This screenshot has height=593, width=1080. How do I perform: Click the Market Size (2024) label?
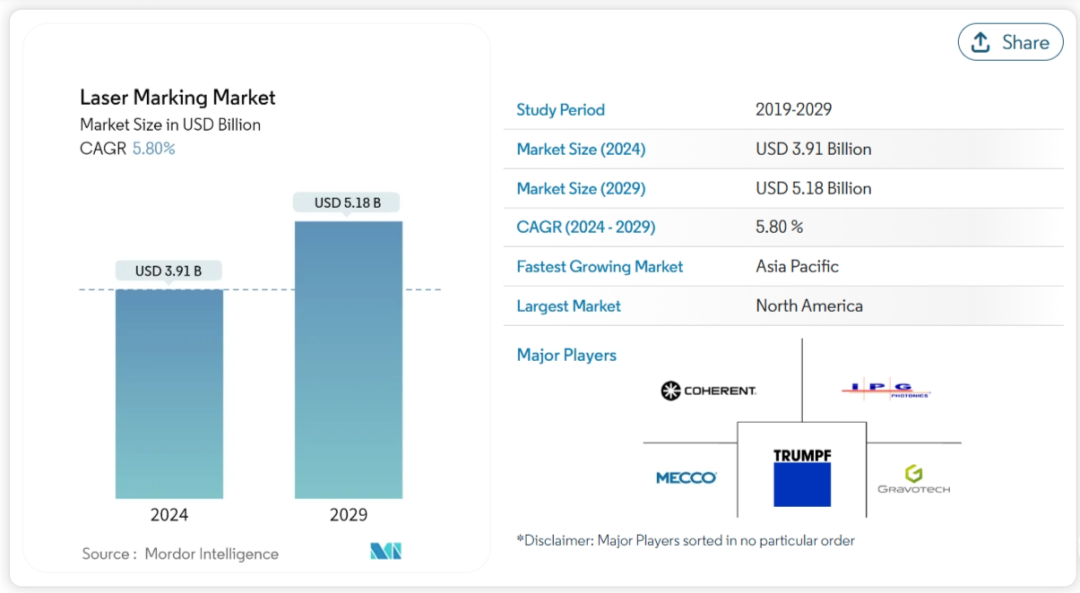[x=581, y=149]
